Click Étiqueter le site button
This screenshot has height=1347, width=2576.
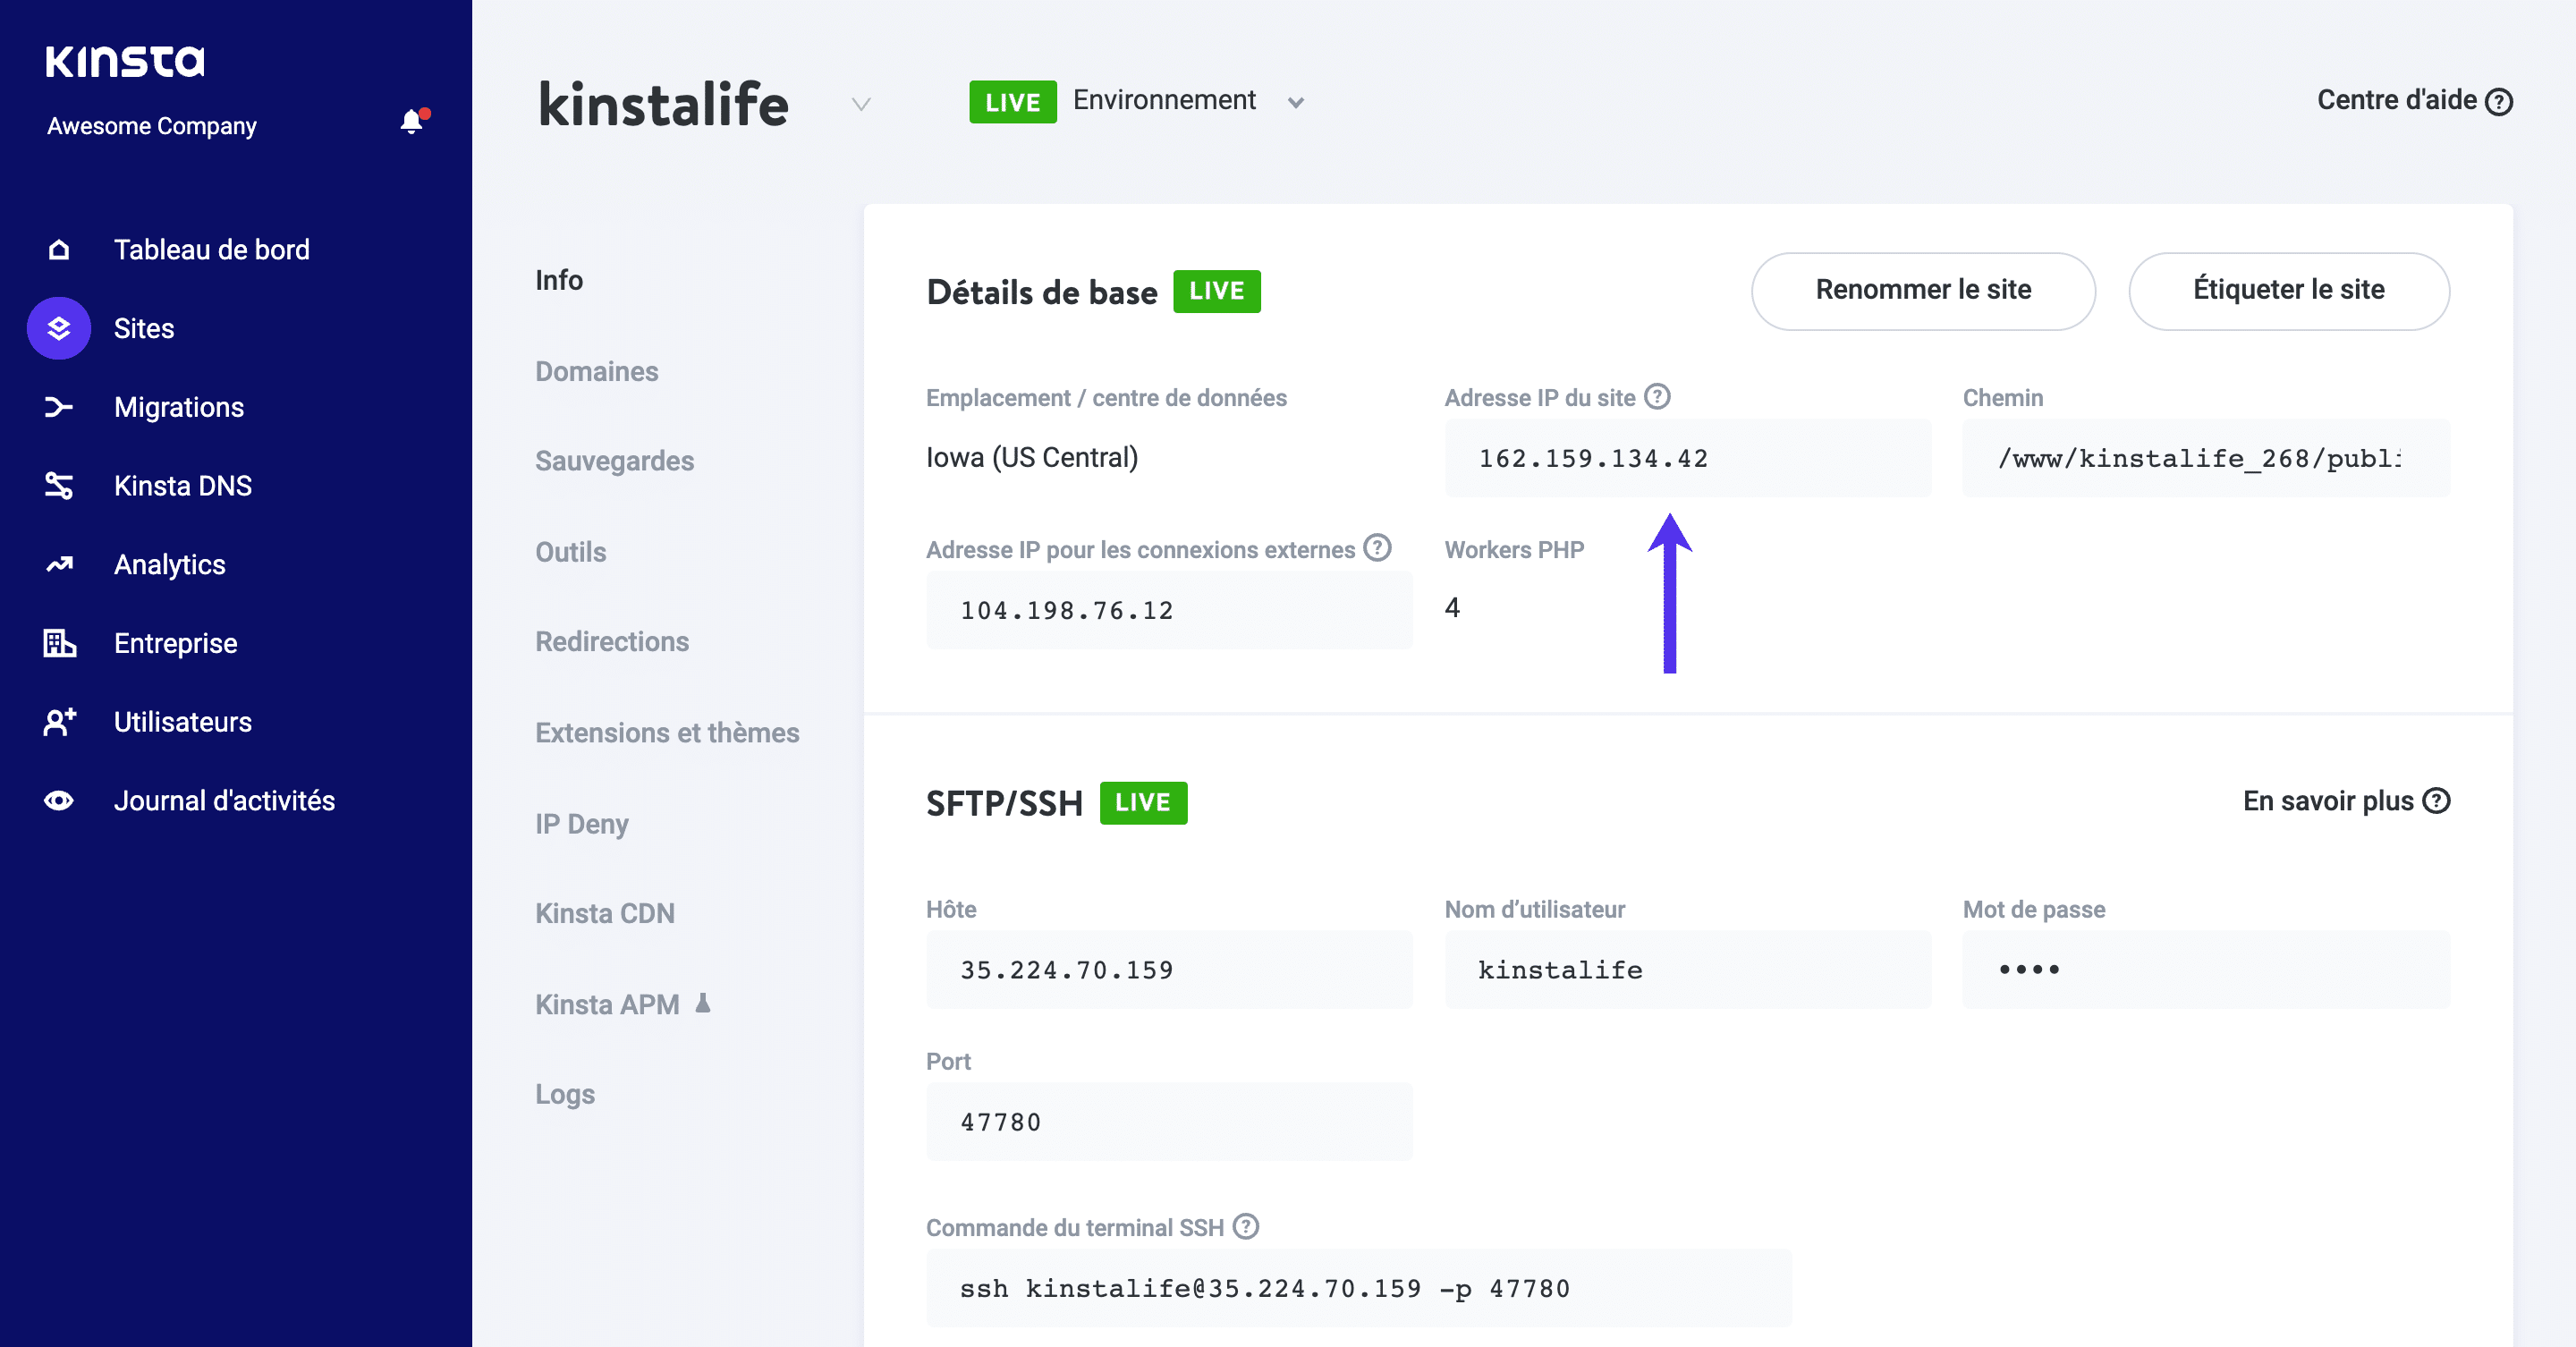2290,290
